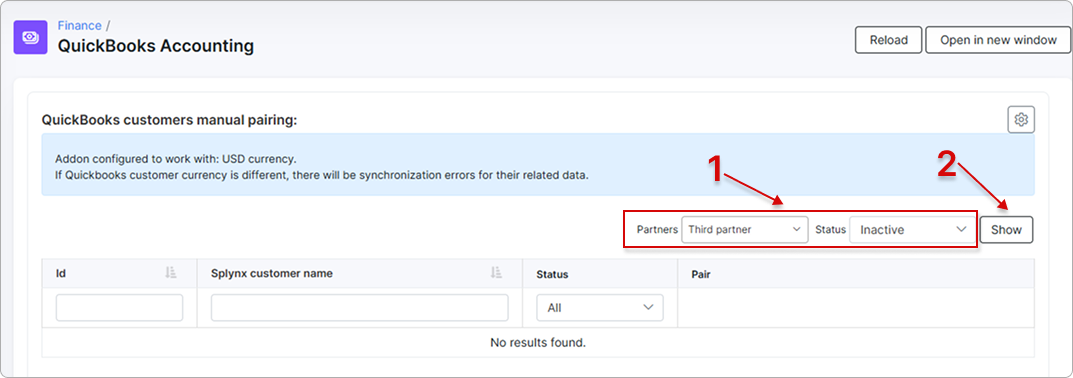Open the Status column filter set to All
Image resolution: width=1073 pixels, height=378 pixels.
(x=600, y=308)
